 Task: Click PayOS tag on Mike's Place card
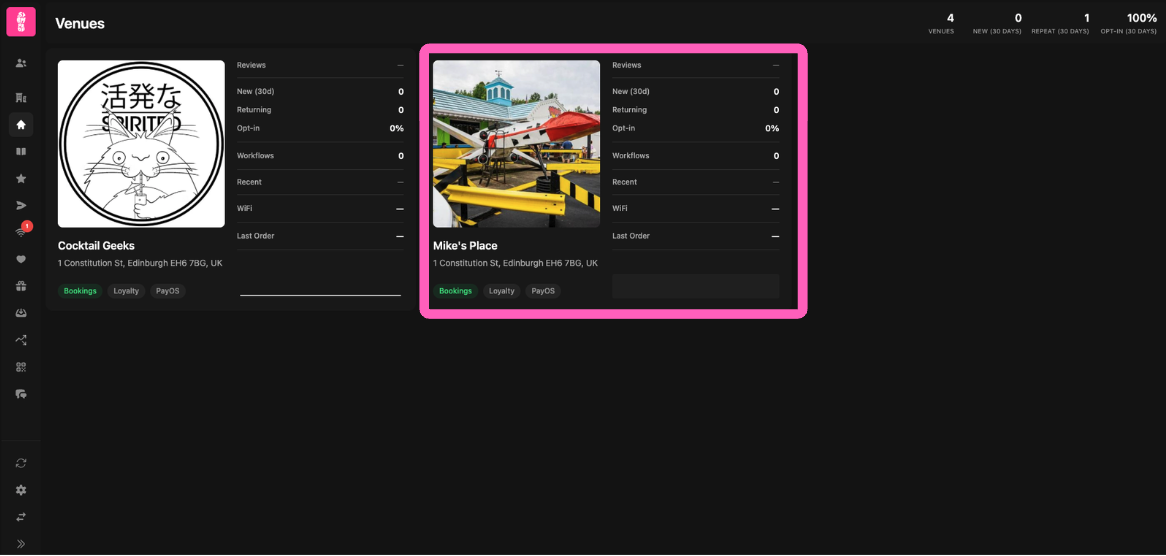543,291
